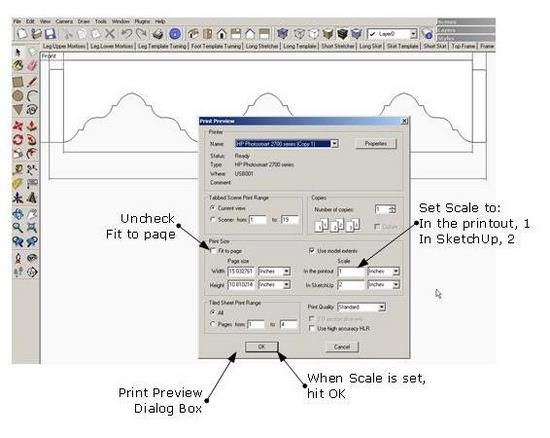Switch to the Long Stretcher scene tab
Image resolution: width=550 pixels, height=438 pixels.
262,46
